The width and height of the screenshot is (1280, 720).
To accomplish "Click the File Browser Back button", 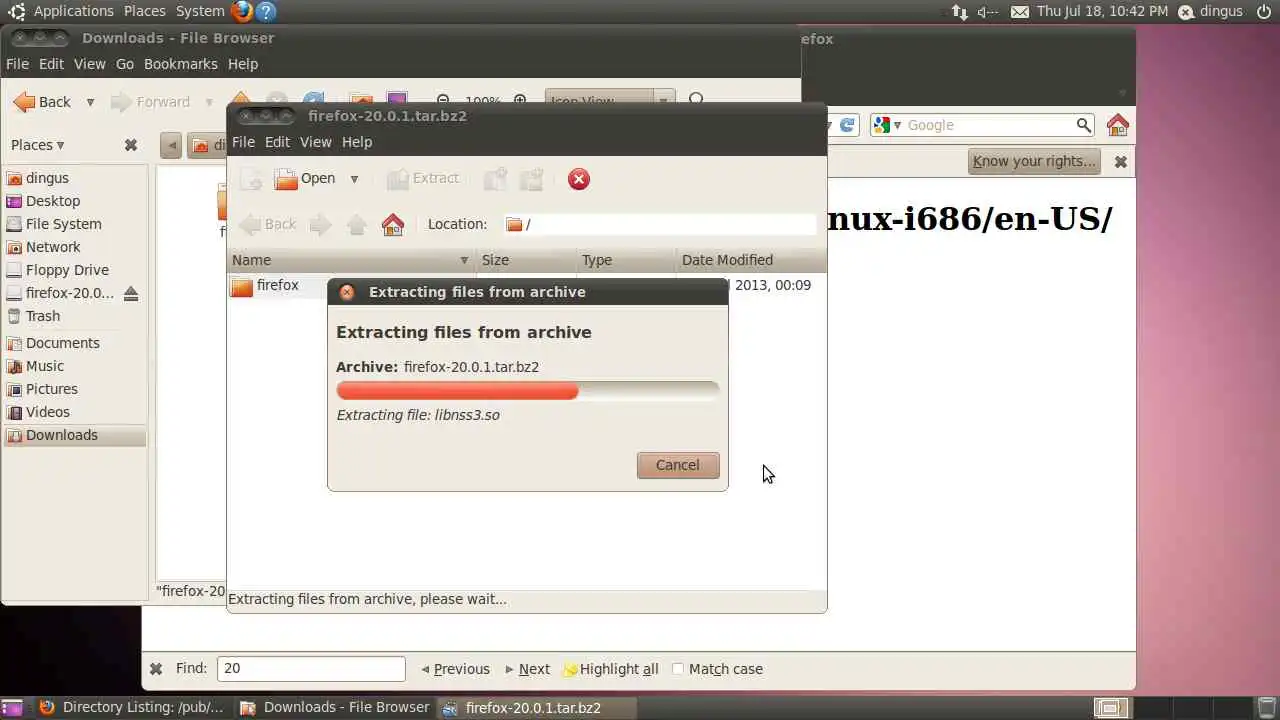I will tap(42, 102).
